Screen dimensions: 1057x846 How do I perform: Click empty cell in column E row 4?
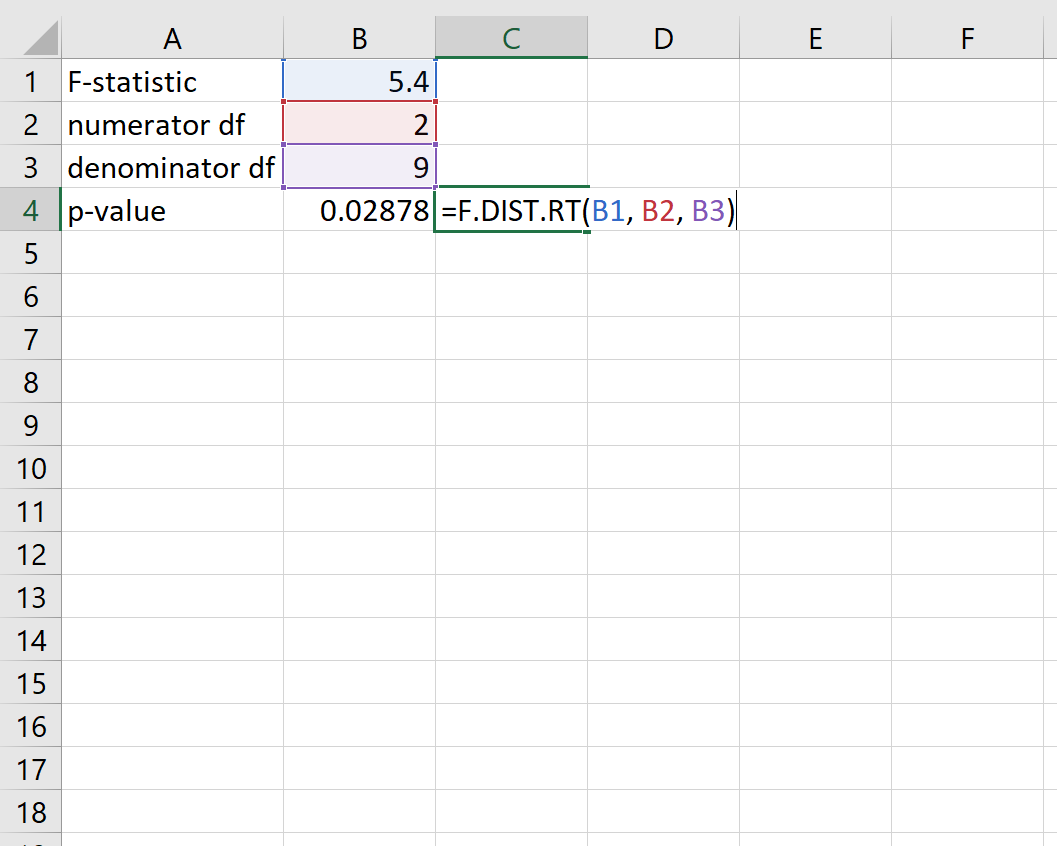pyautogui.click(x=815, y=211)
